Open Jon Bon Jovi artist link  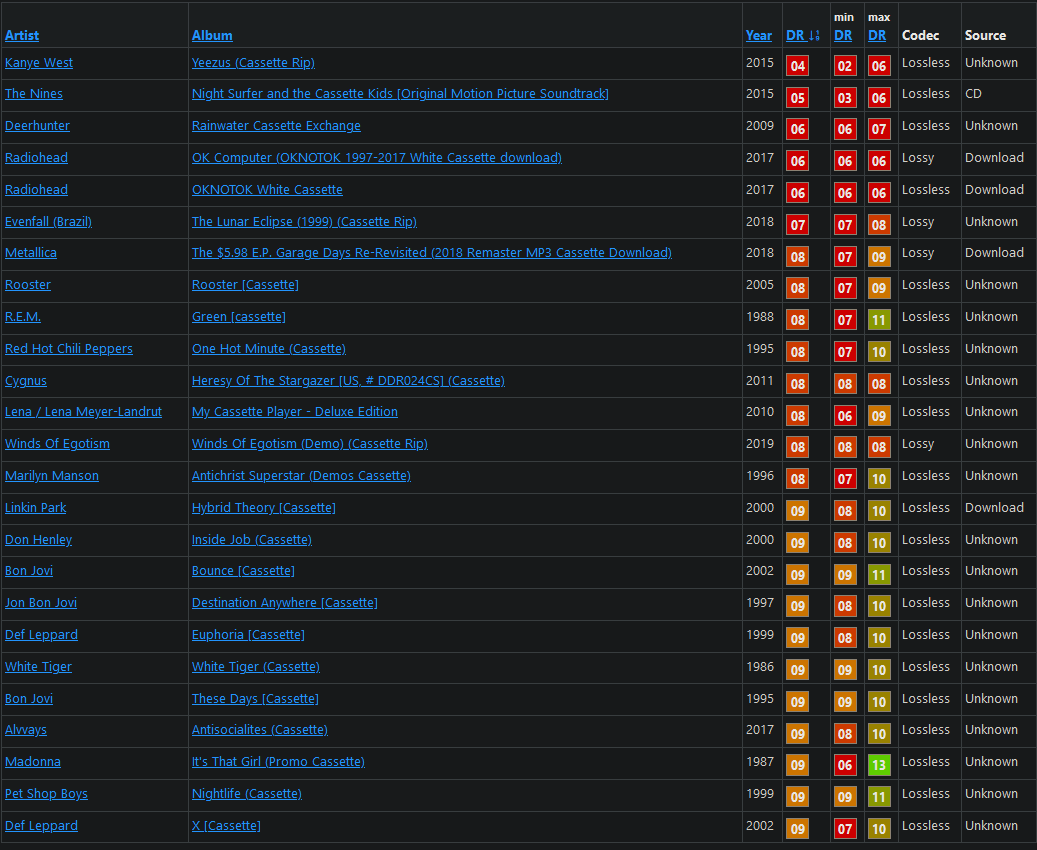click(41, 603)
